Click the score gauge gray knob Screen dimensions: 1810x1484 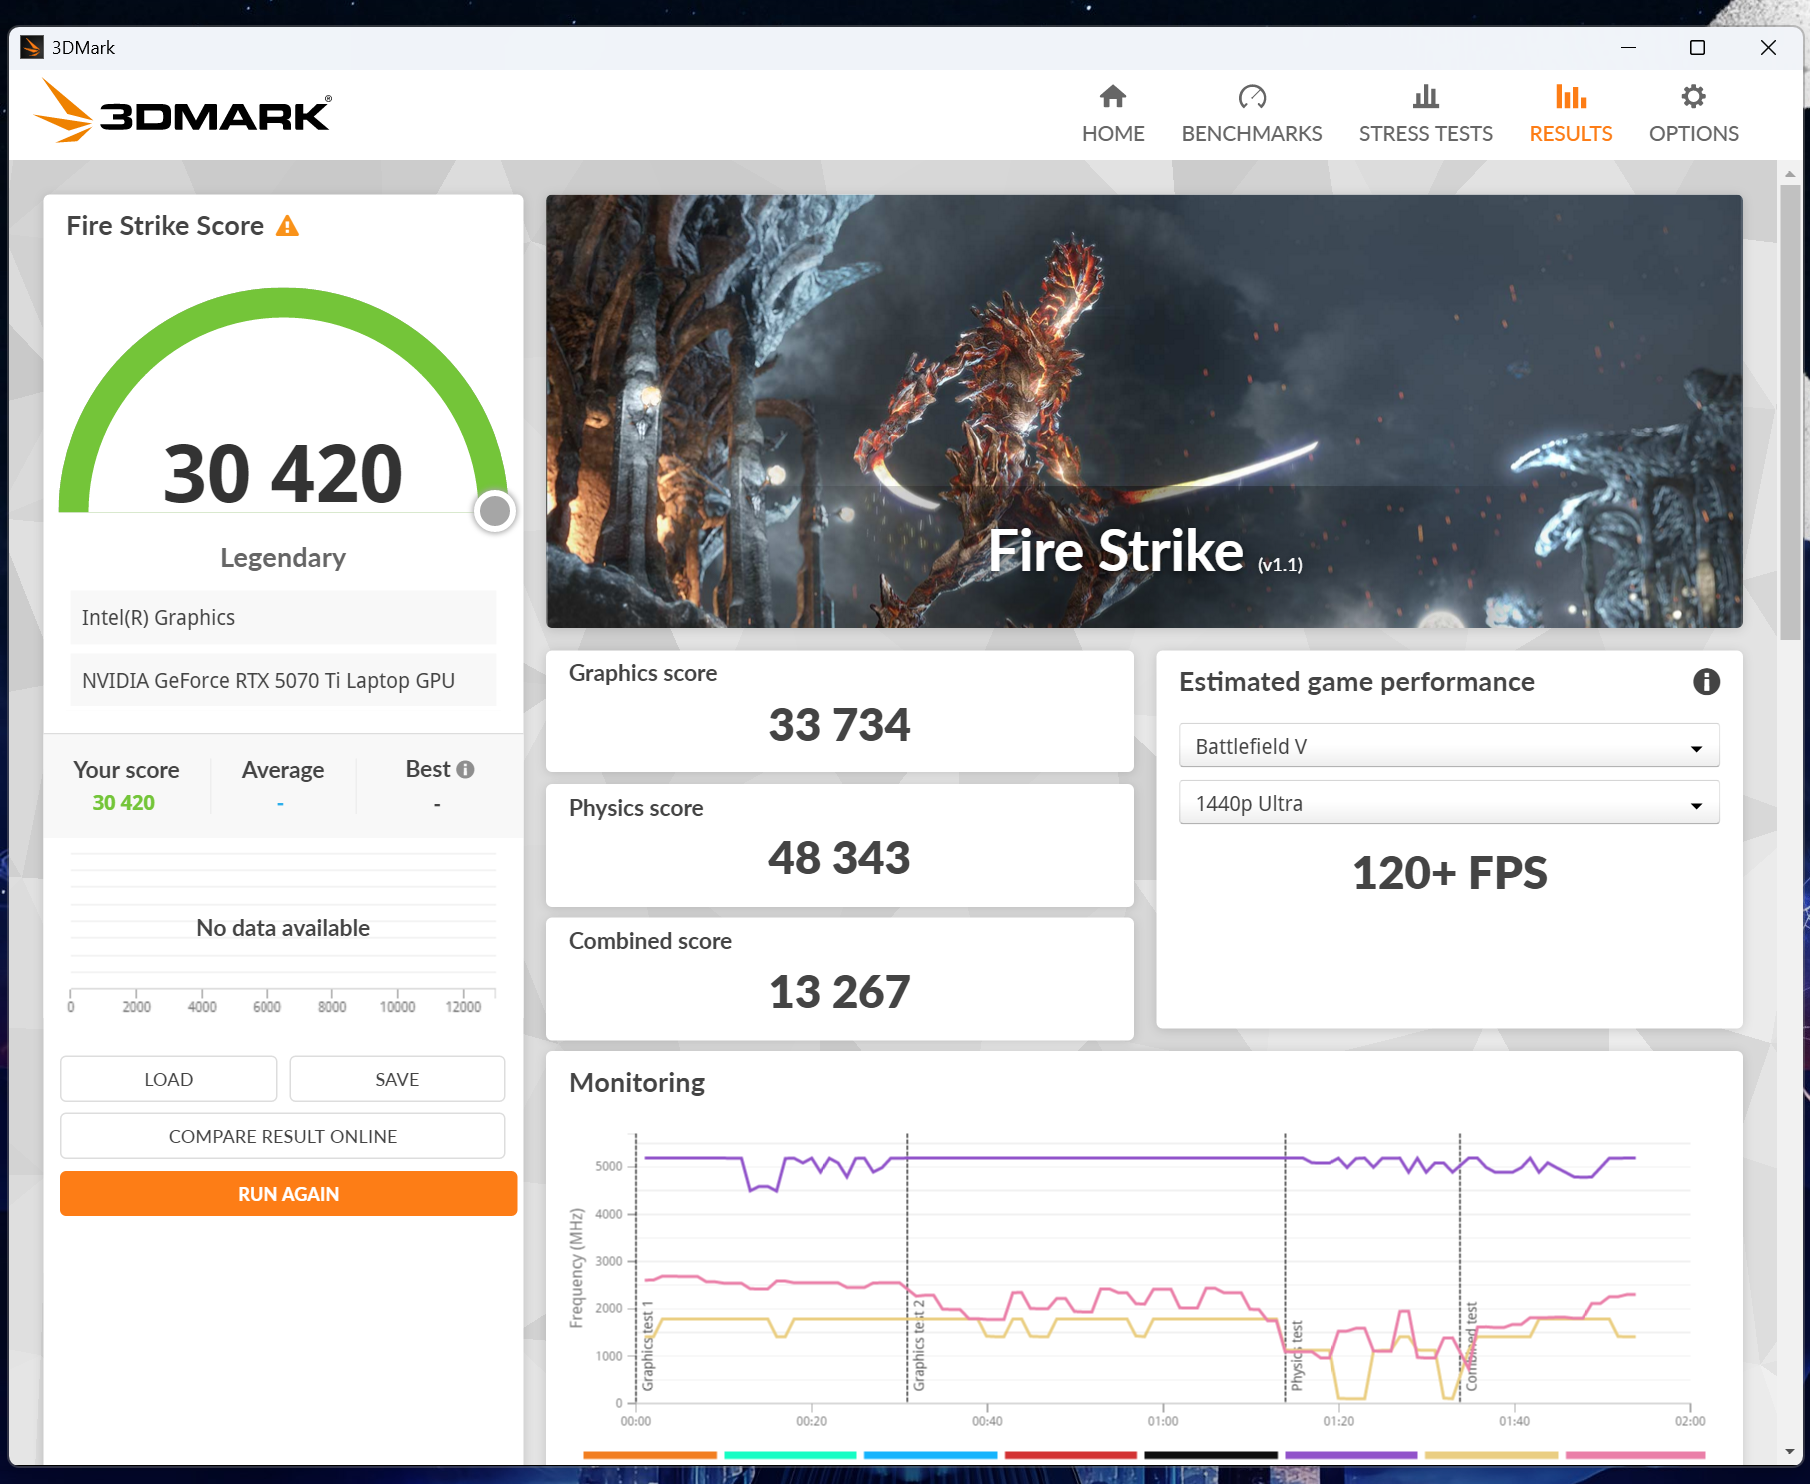pyautogui.click(x=495, y=511)
